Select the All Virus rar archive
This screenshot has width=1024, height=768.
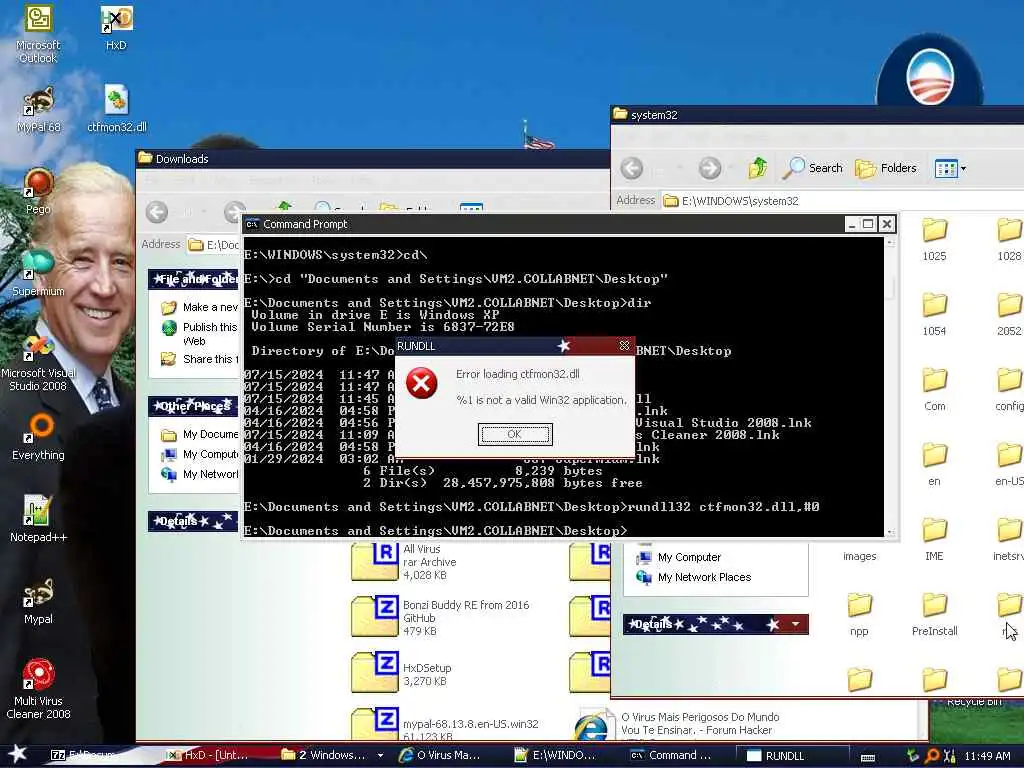click(x=405, y=562)
